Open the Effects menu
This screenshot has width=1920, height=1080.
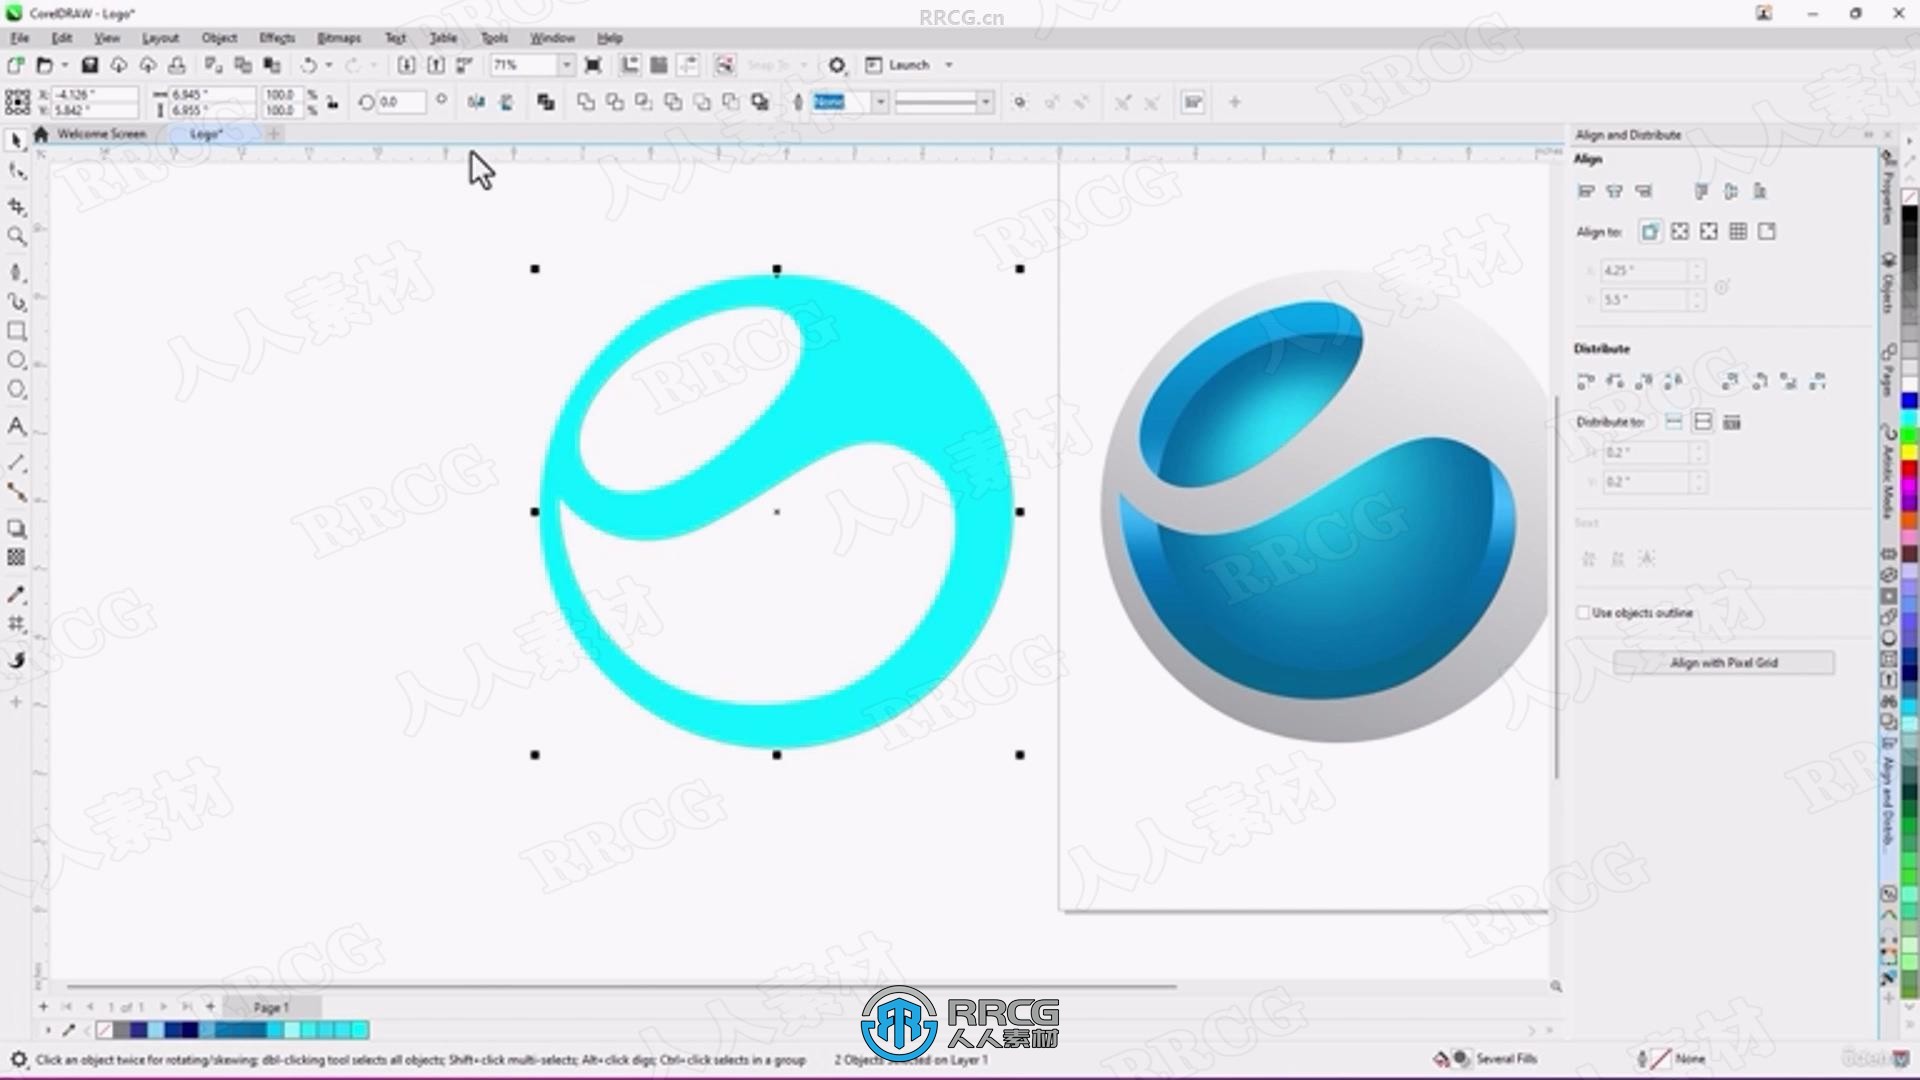[277, 38]
